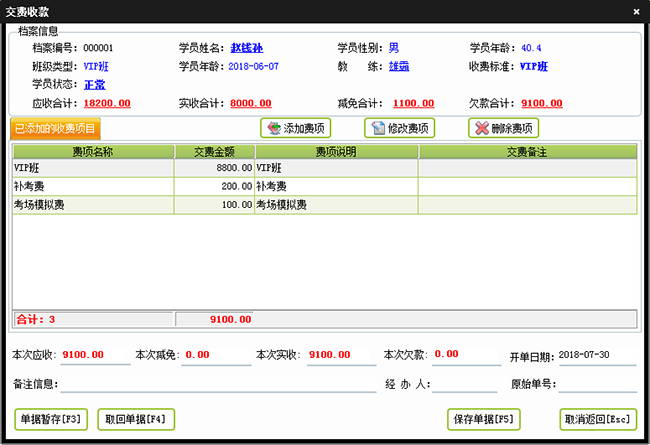Click the 开单日期 date field

[596, 355]
